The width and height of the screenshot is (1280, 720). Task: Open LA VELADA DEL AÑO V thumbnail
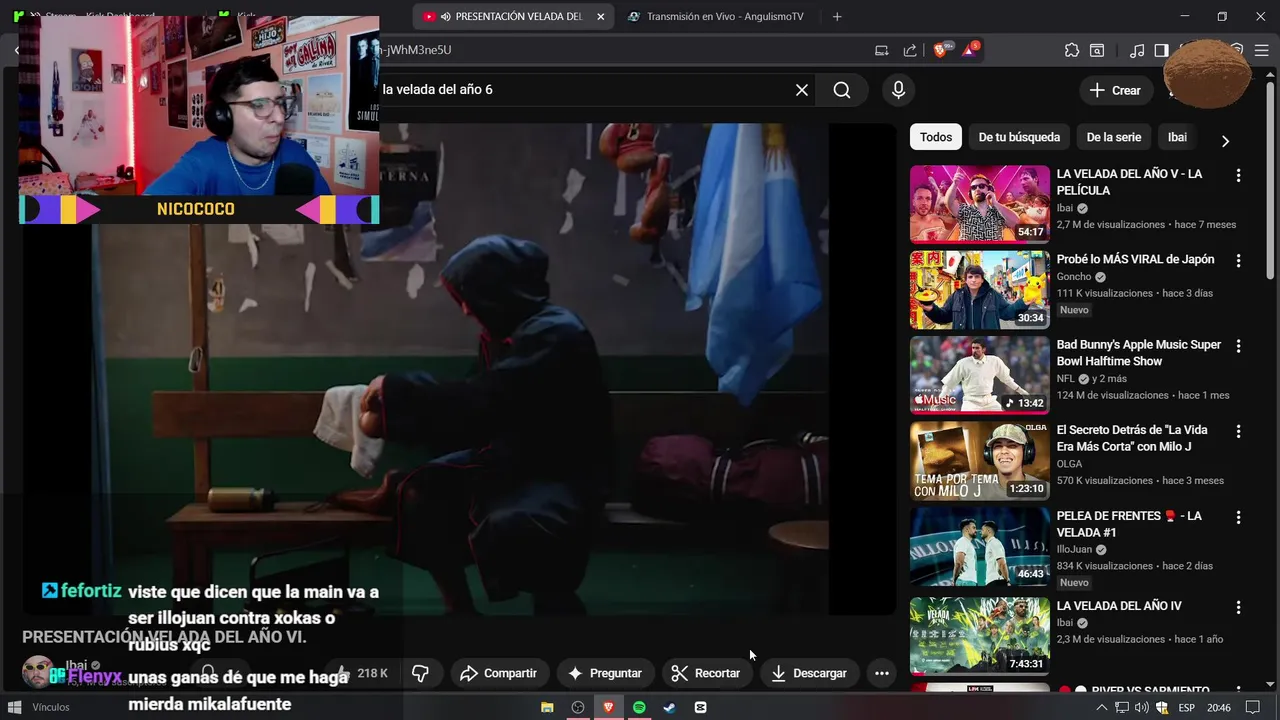coord(979,204)
